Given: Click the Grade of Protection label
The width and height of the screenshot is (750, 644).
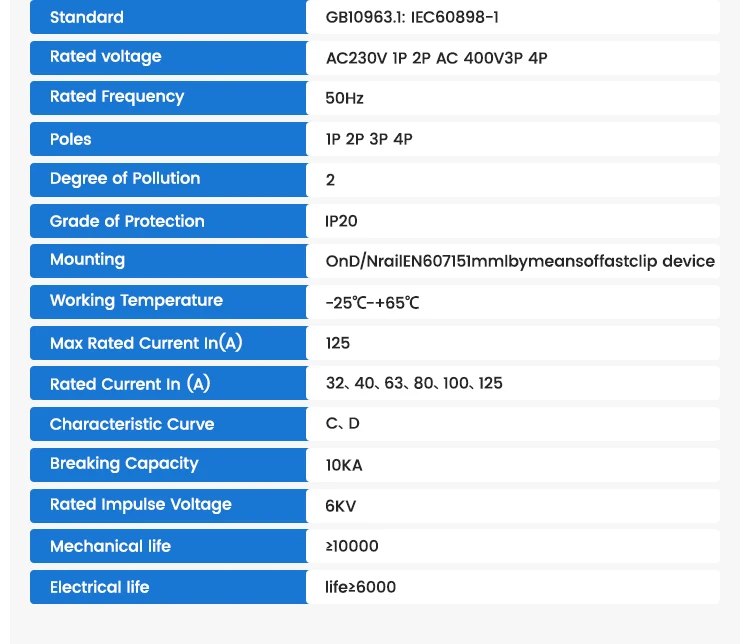Looking at the screenshot, I should pos(127,222).
